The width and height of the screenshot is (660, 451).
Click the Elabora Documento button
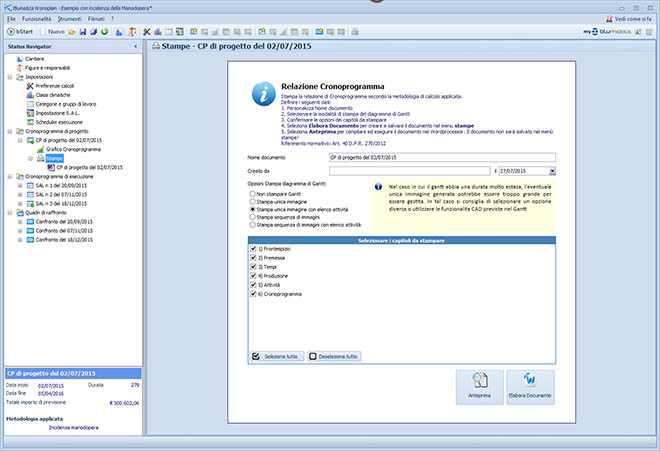point(529,386)
